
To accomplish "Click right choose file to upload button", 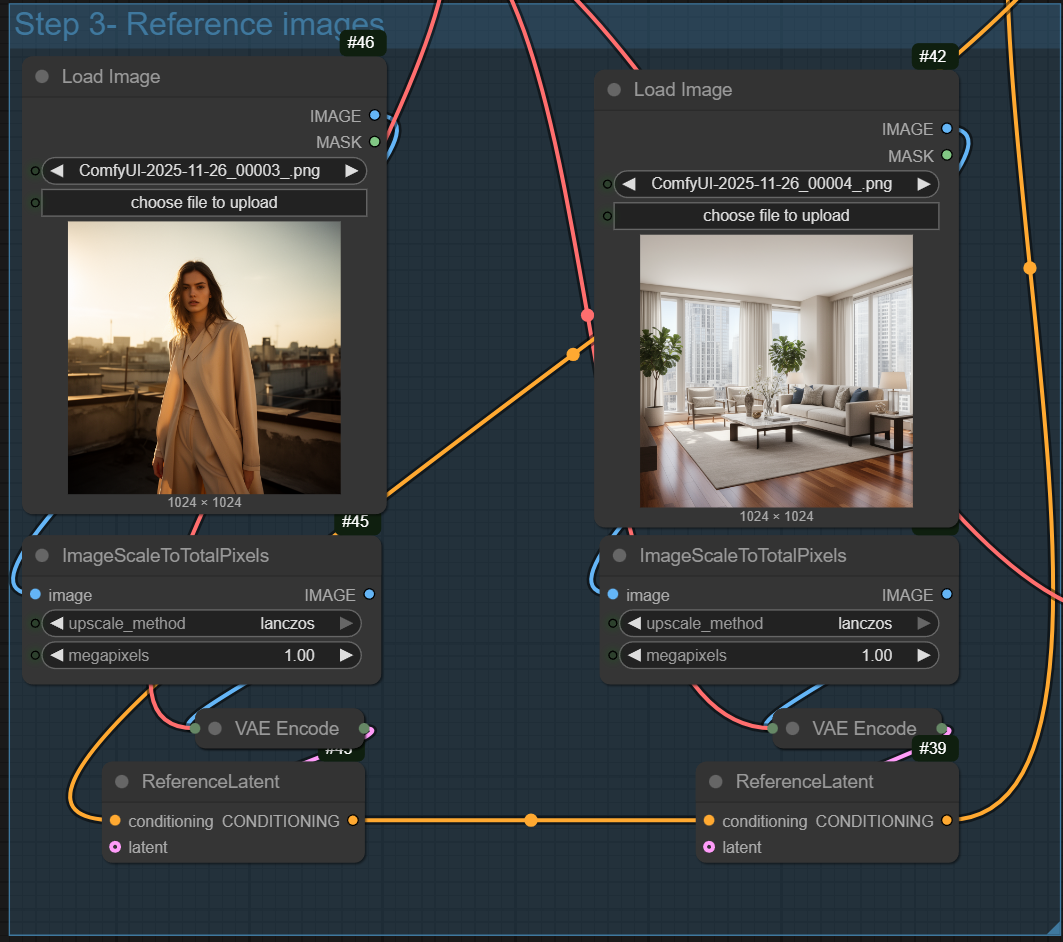I will coord(776,216).
